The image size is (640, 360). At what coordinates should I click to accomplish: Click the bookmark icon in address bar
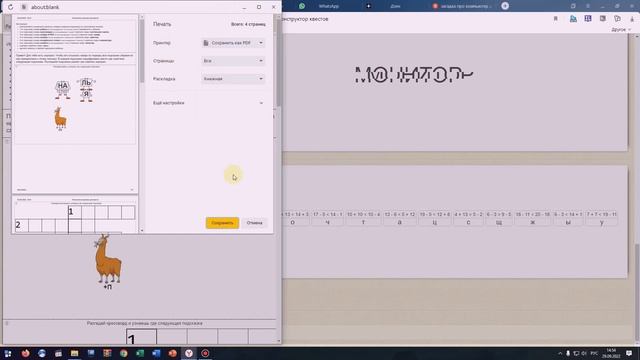click(x=556, y=19)
